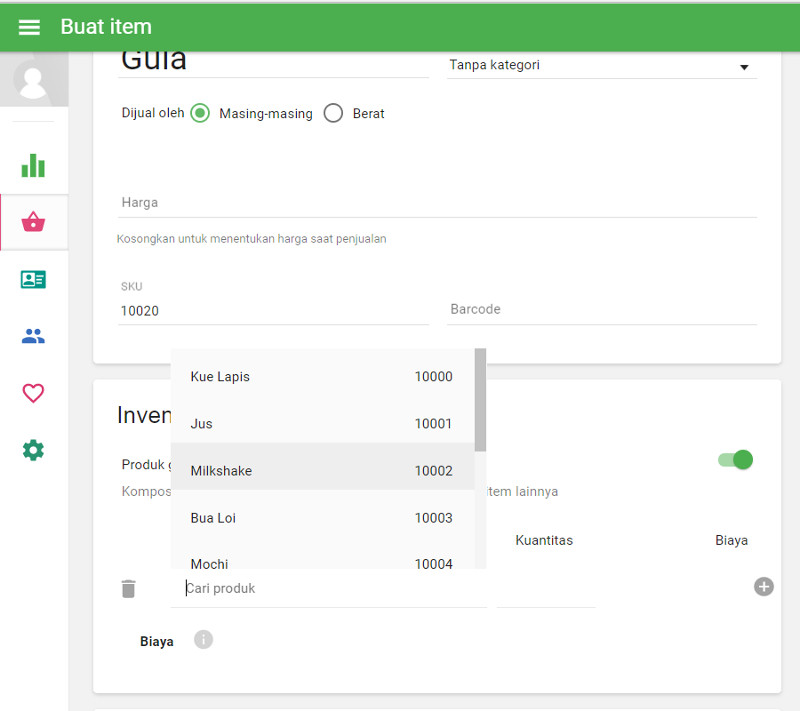Show the Biaya info tooltip icon

pos(203,640)
